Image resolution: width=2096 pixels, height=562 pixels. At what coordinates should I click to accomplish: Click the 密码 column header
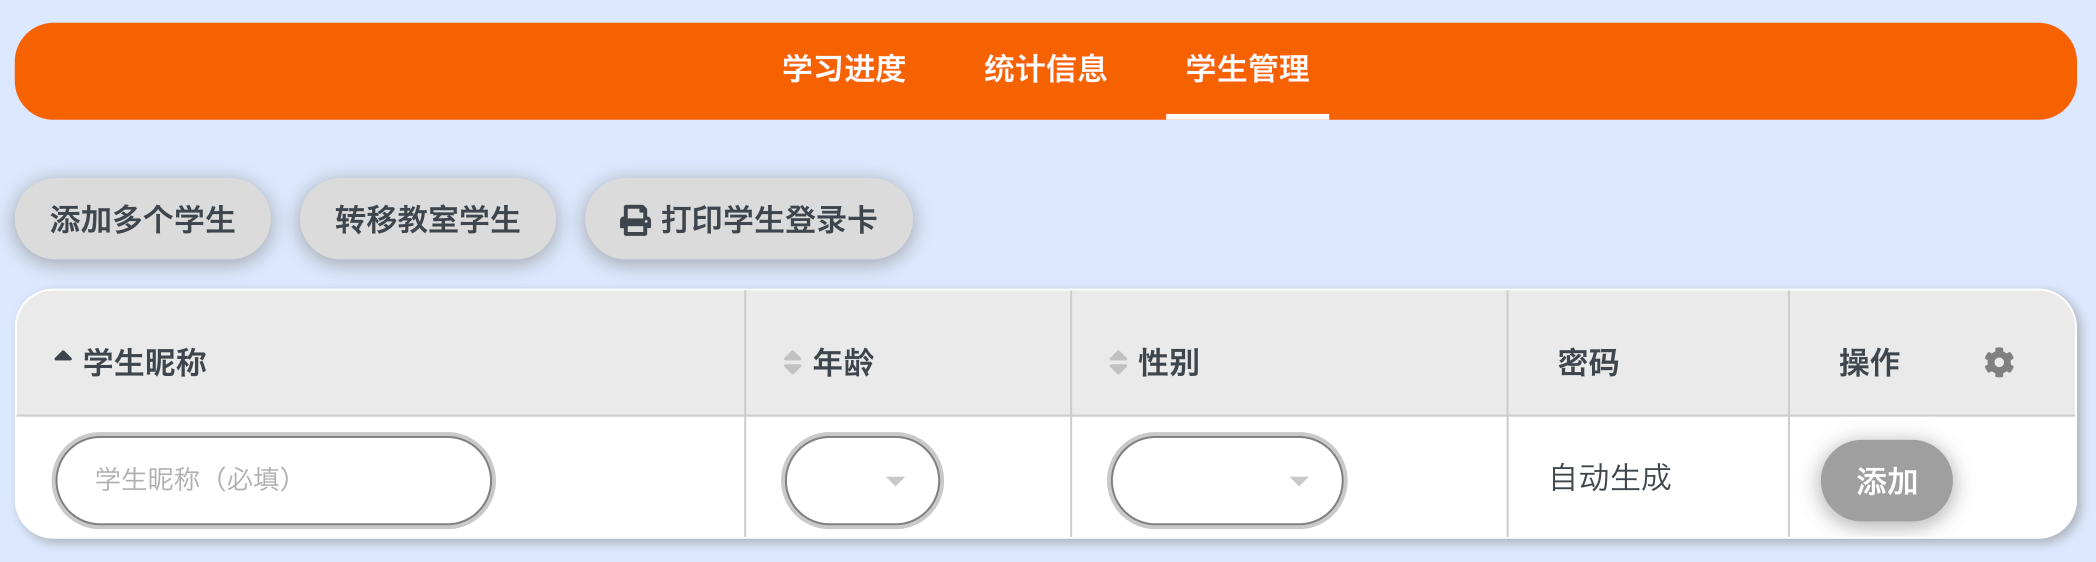click(x=1588, y=362)
